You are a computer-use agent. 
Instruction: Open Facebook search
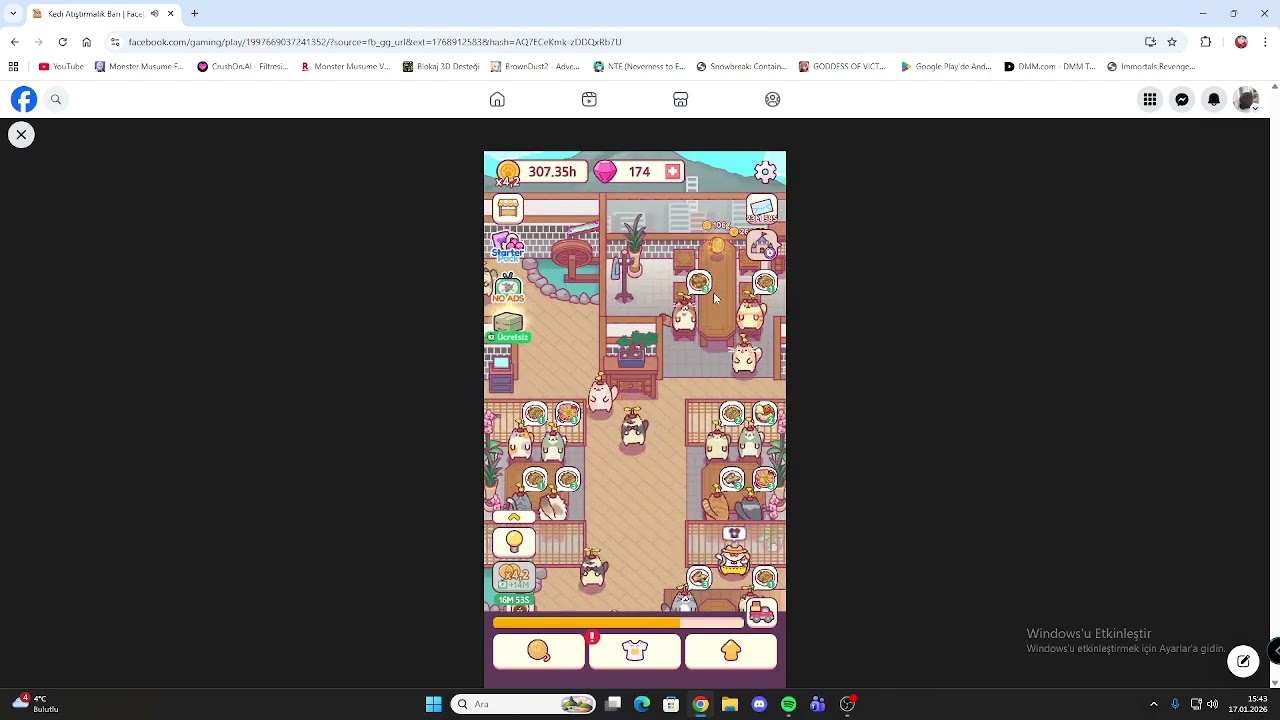click(x=56, y=99)
